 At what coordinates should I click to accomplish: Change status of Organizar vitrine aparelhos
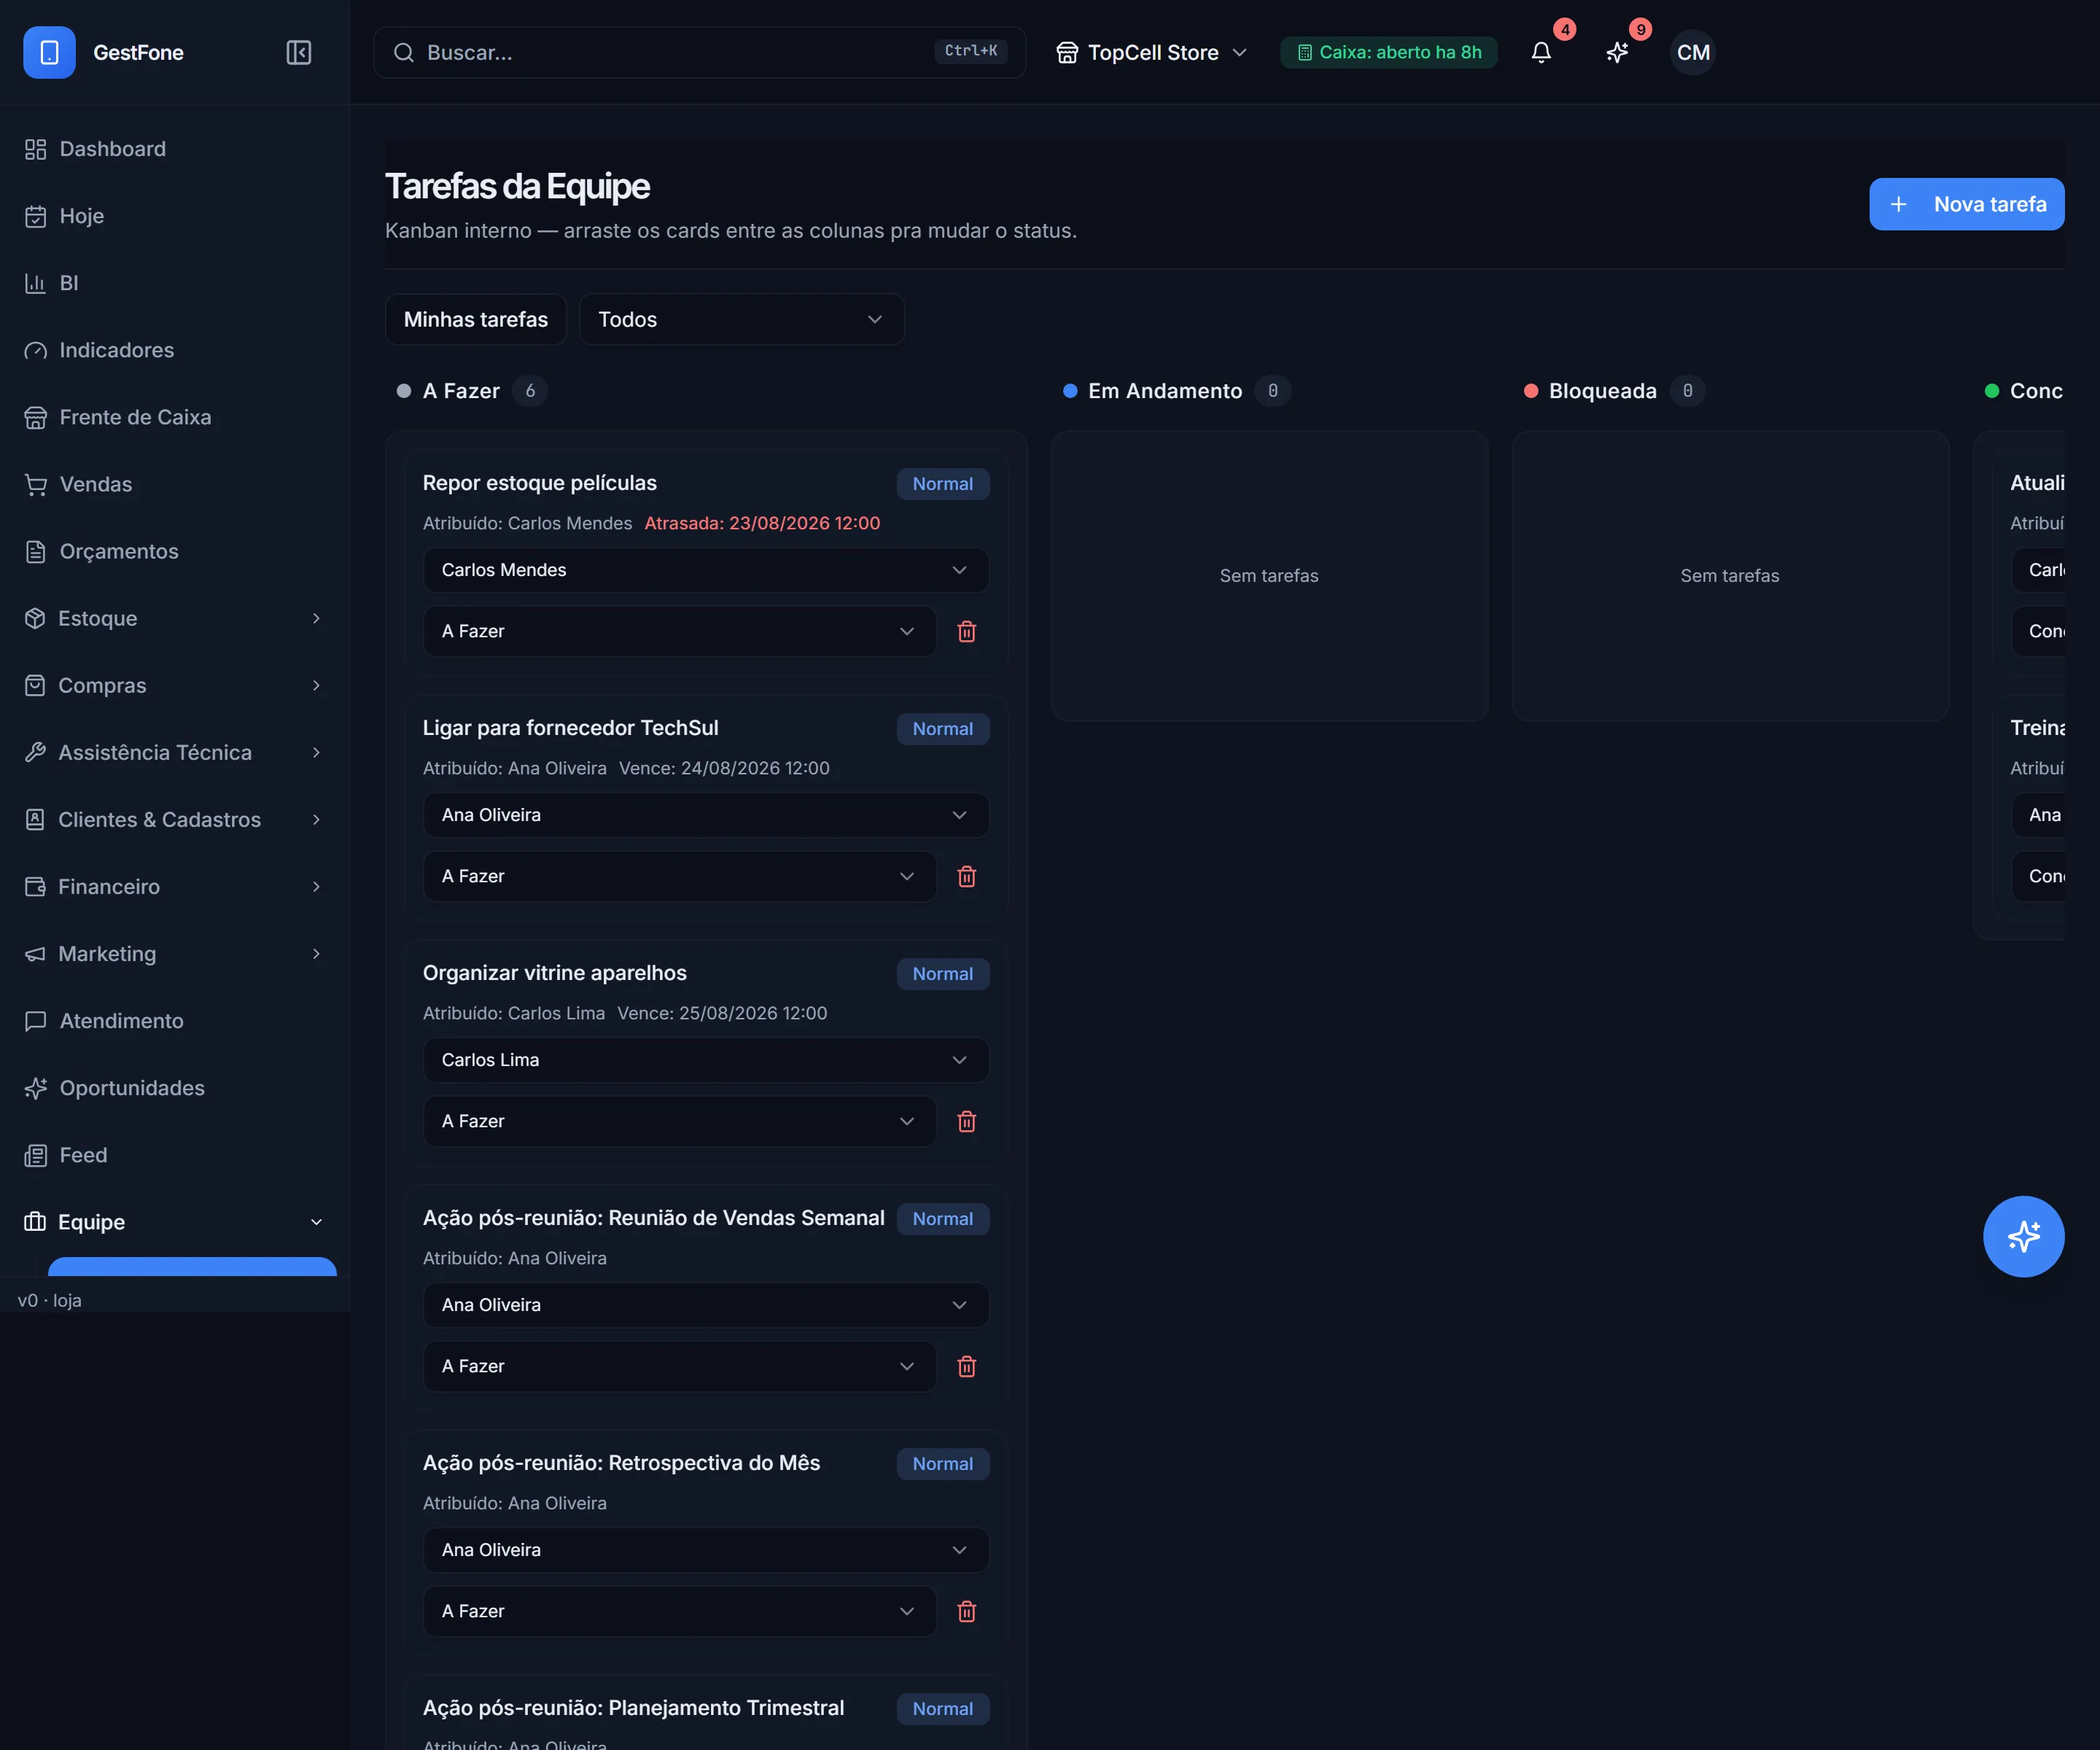(x=680, y=1121)
